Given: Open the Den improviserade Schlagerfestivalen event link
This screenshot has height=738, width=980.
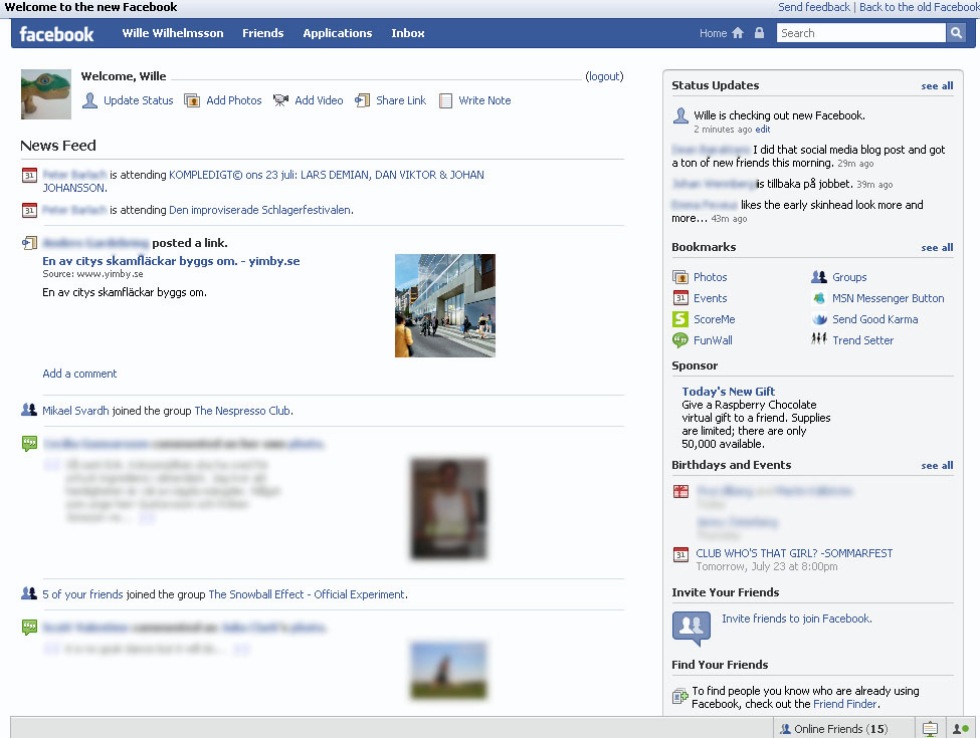Looking at the screenshot, I should pyautogui.click(x=260, y=210).
